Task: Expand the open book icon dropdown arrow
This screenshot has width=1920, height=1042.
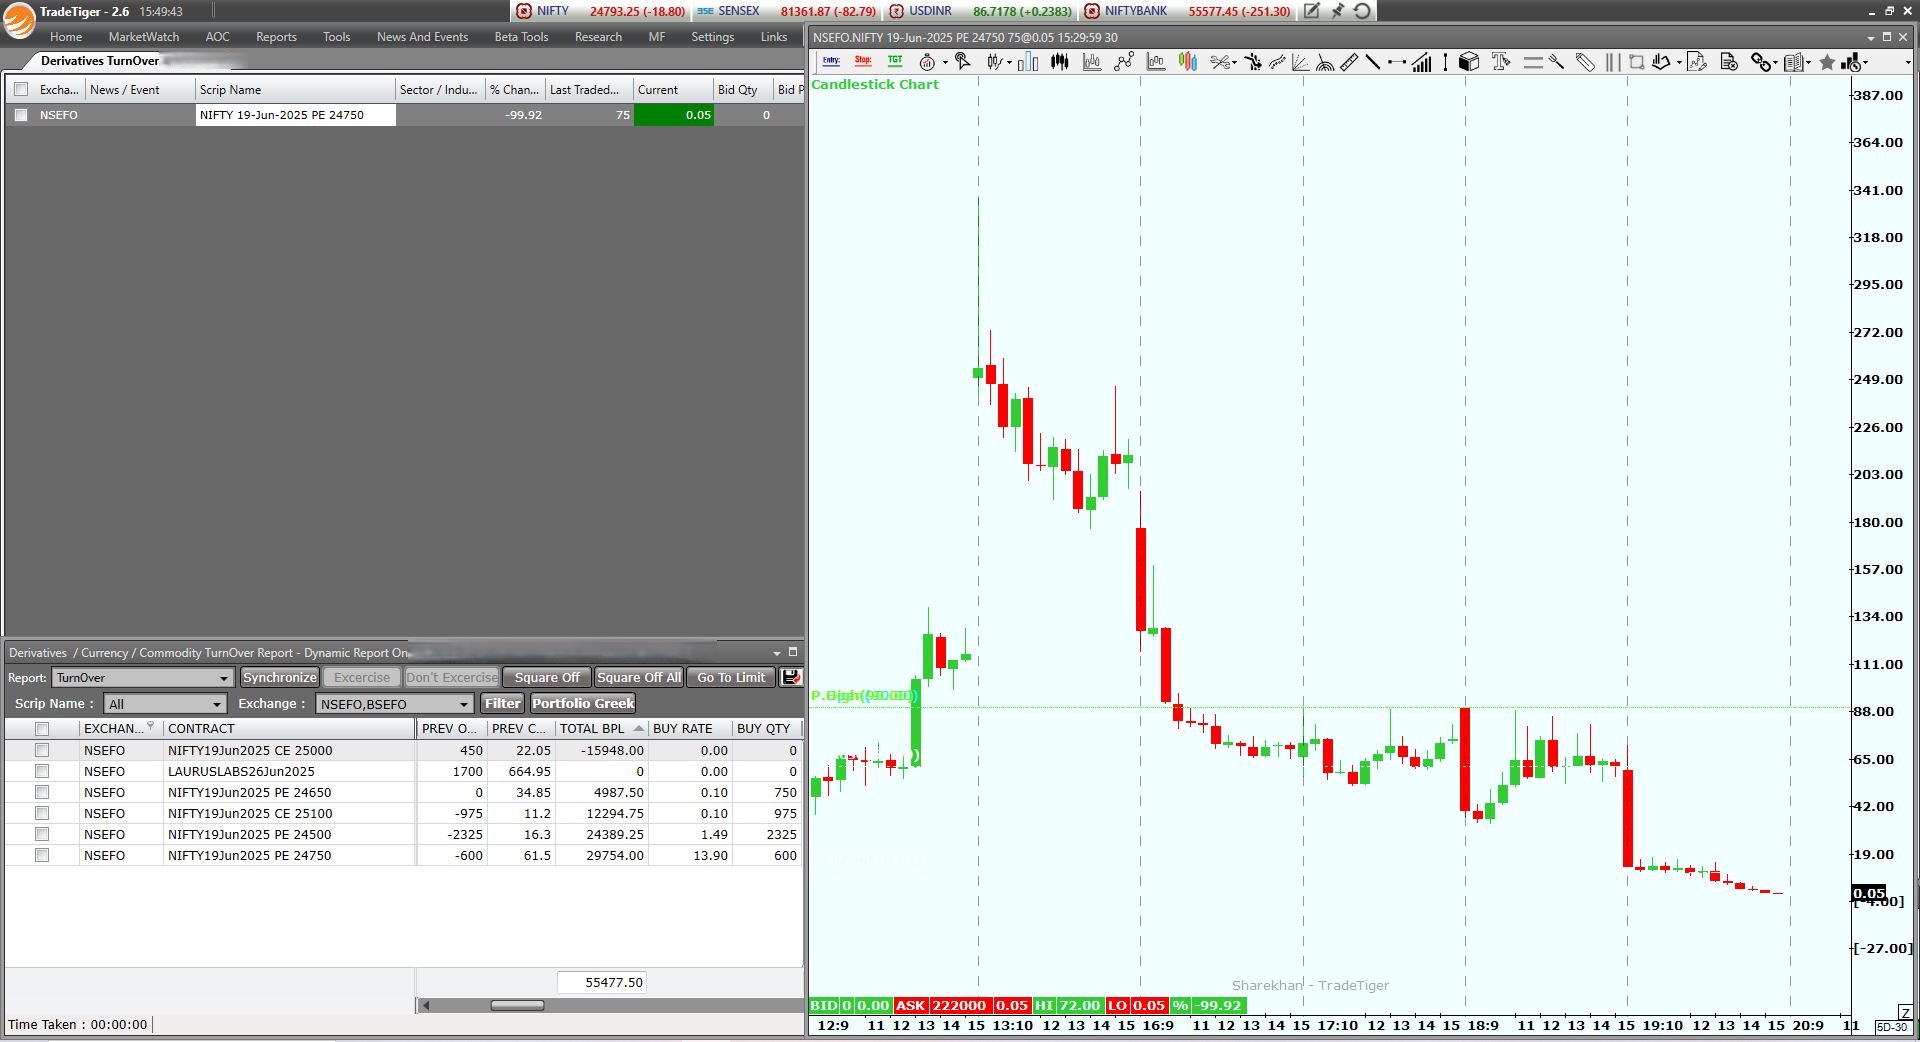Action: (1808, 63)
